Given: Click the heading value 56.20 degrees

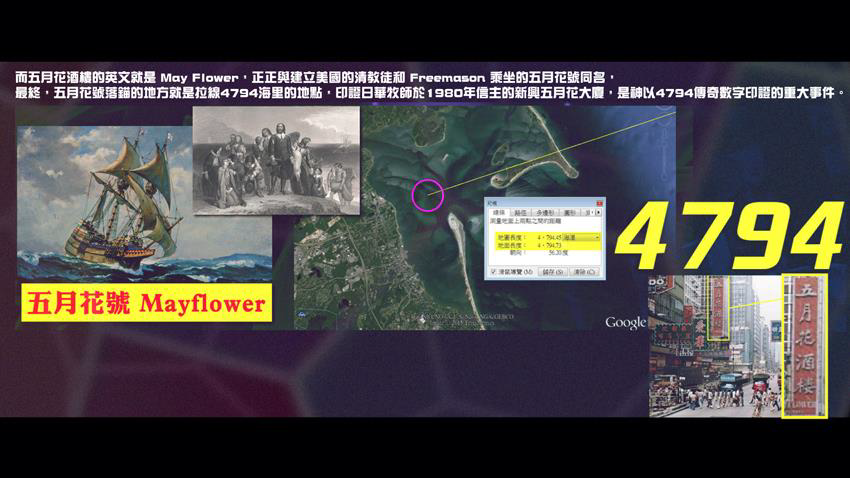Looking at the screenshot, I should (558, 253).
